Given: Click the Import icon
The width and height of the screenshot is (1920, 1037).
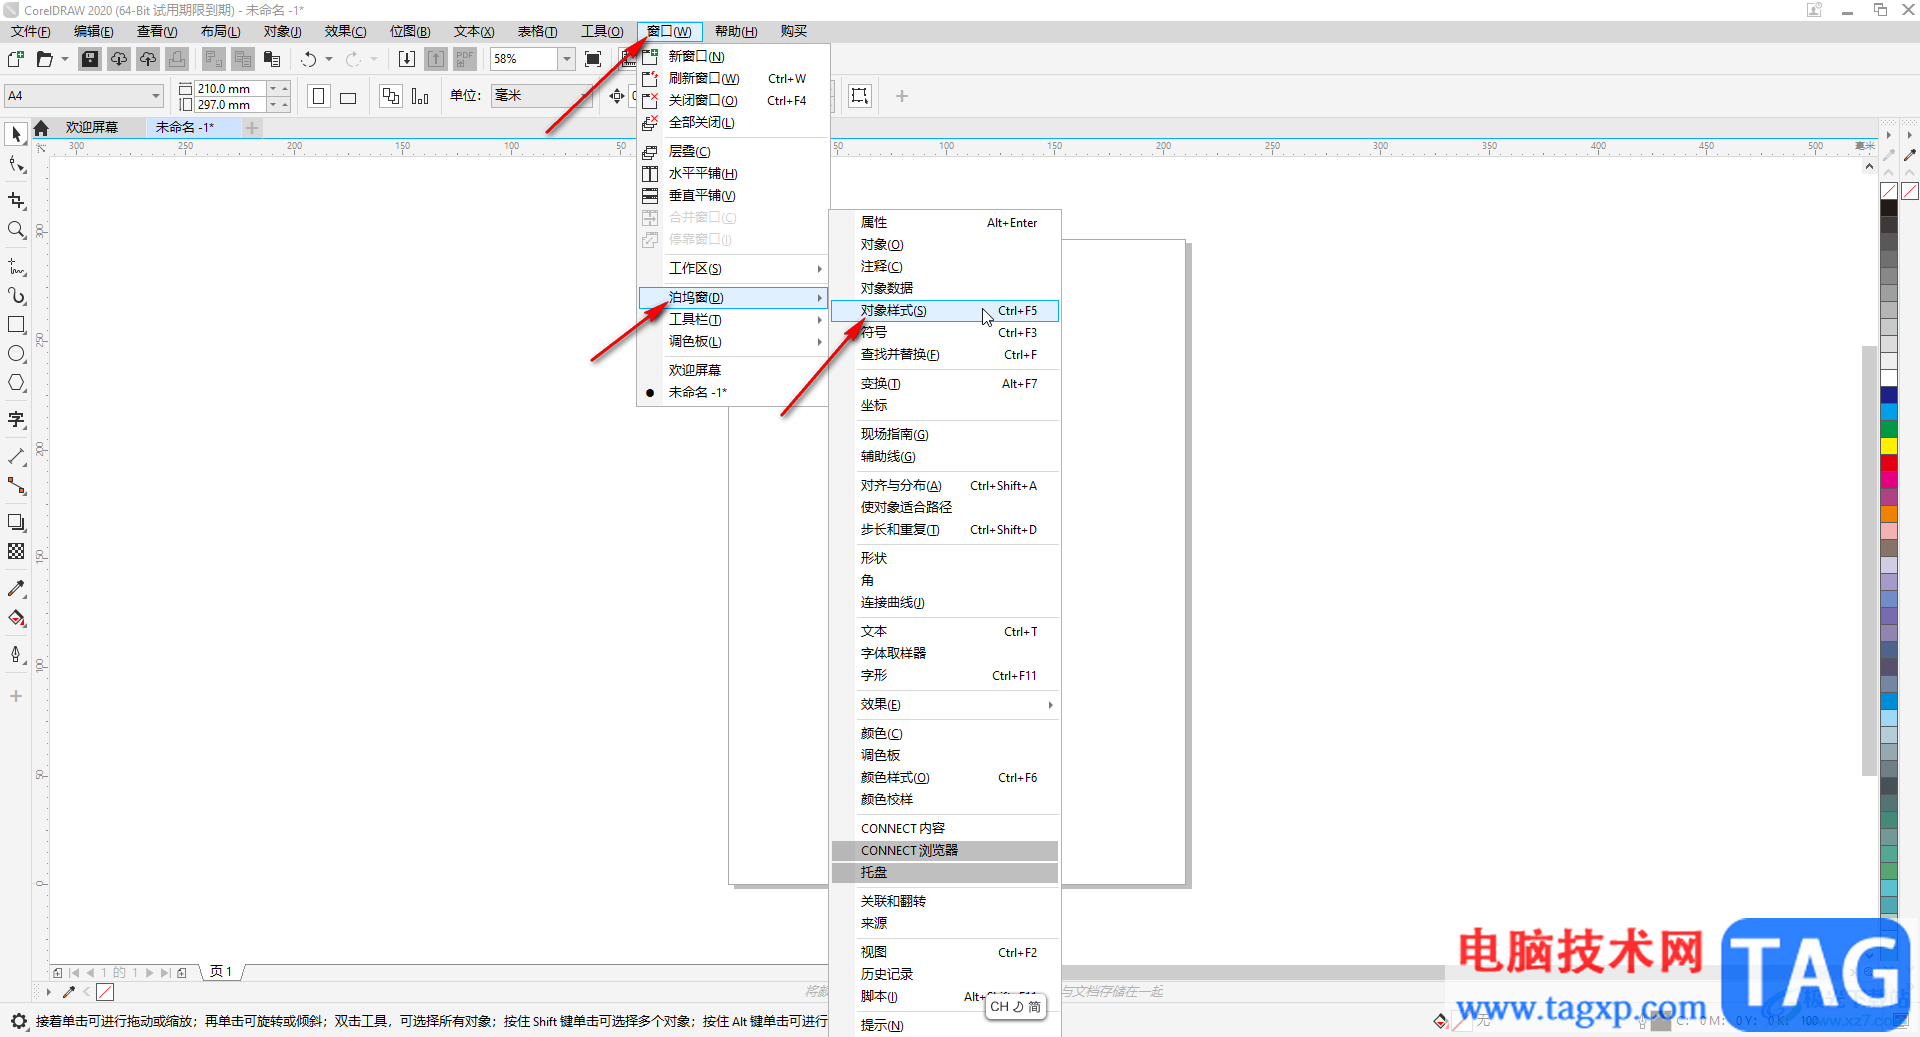Looking at the screenshot, I should [407, 59].
